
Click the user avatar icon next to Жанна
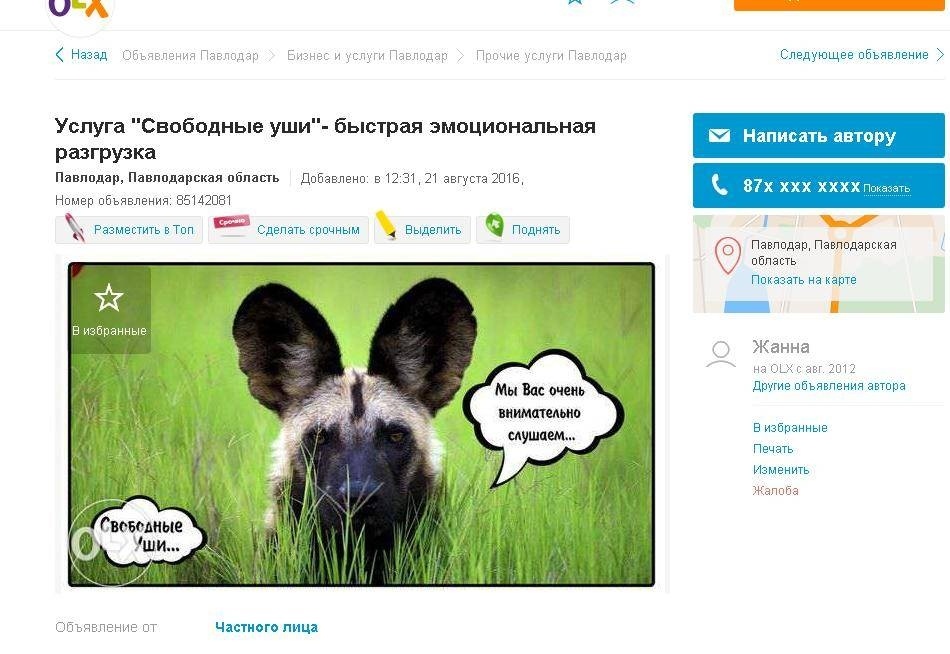click(721, 355)
